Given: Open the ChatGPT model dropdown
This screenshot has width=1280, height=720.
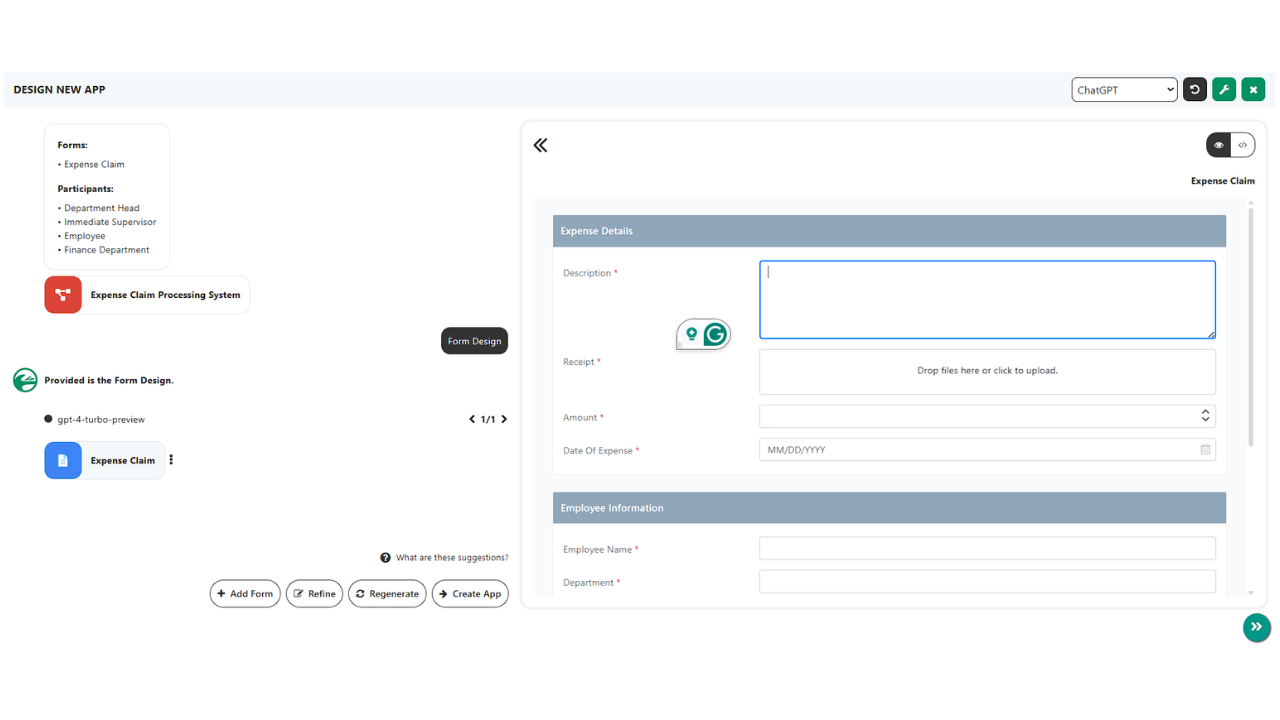Looking at the screenshot, I should (1124, 90).
